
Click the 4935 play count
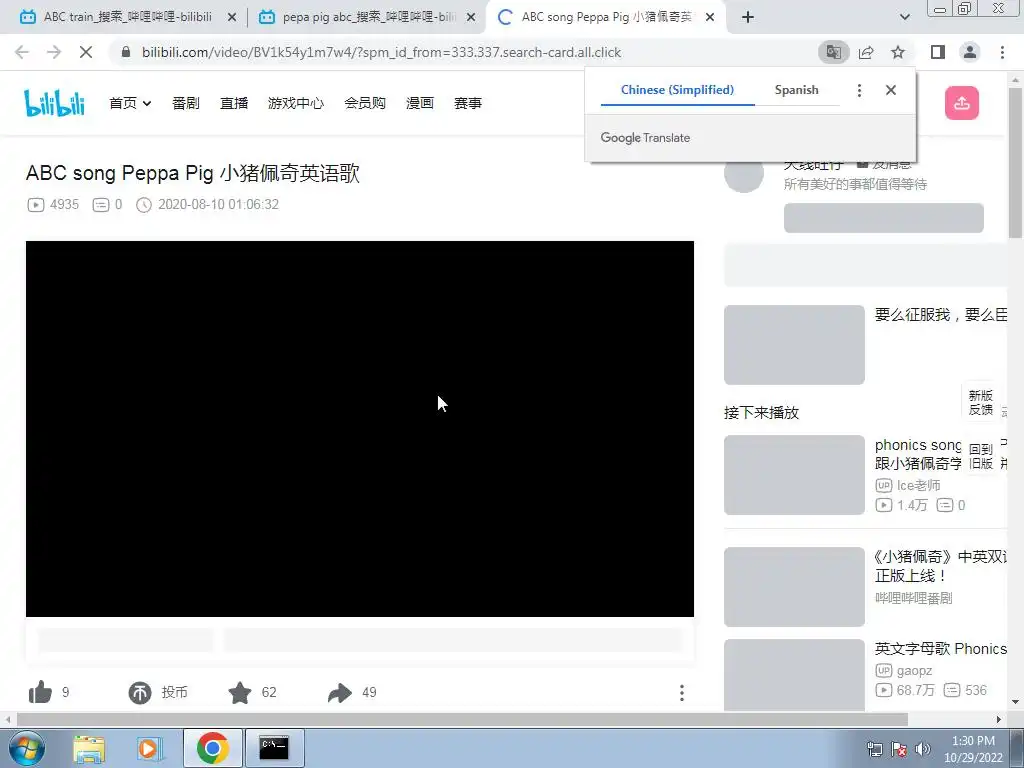(x=64, y=204)
